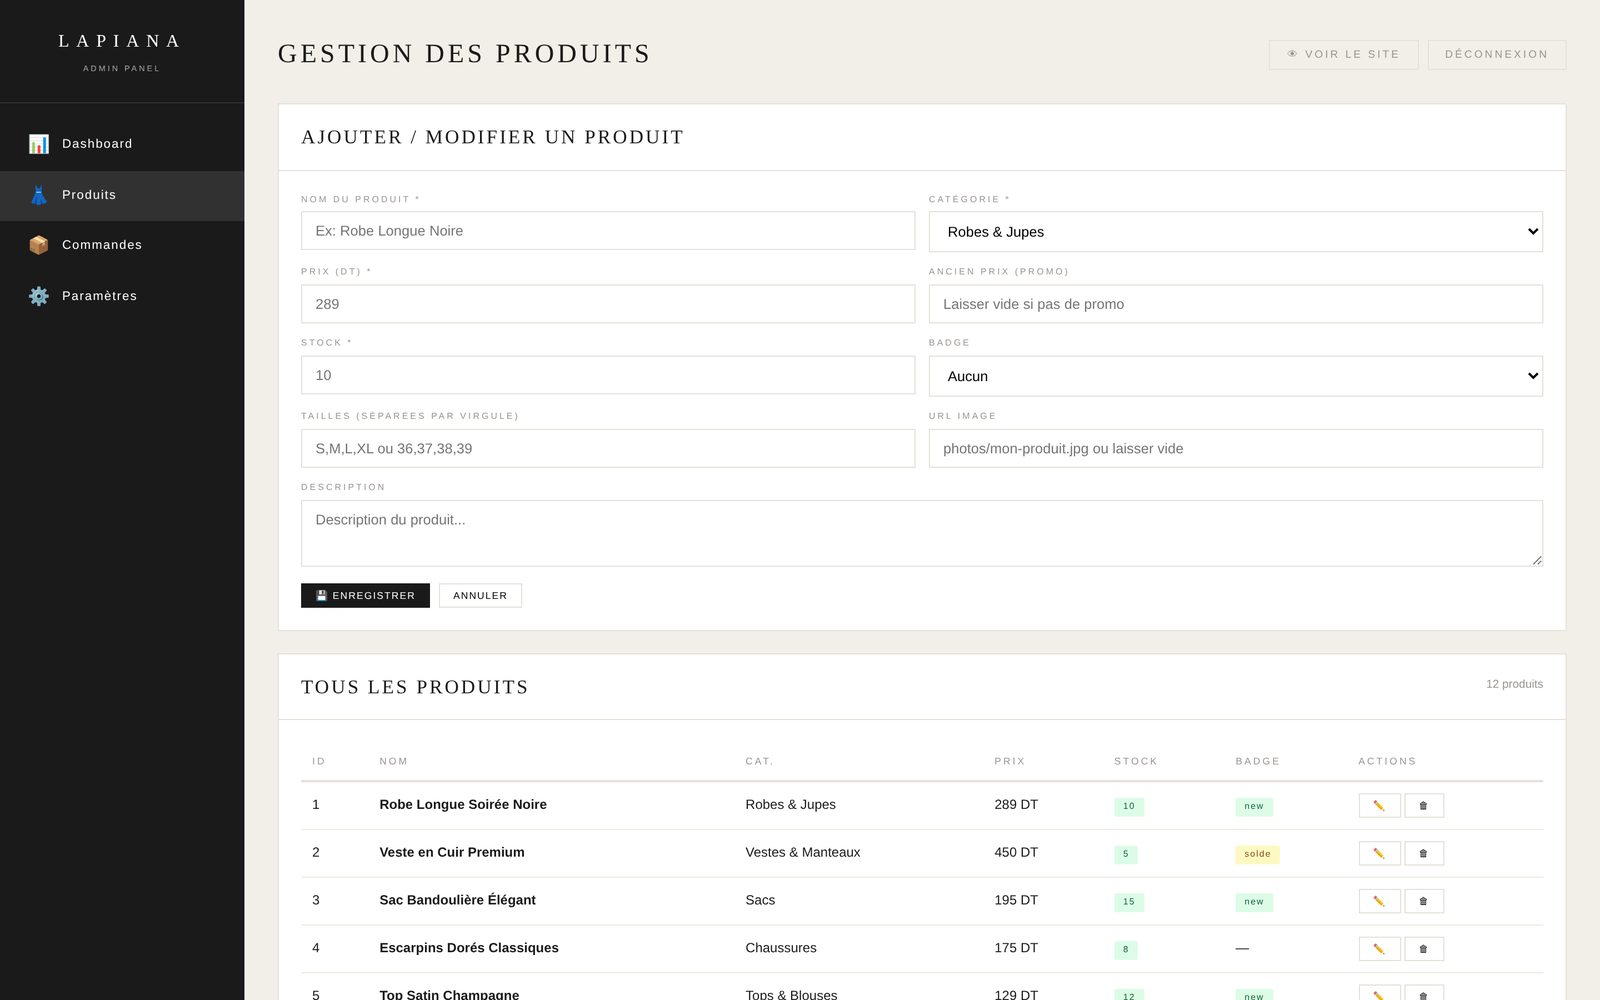
Task: Click the Paramètres gear icon
Action: click(x=38, y=296)
